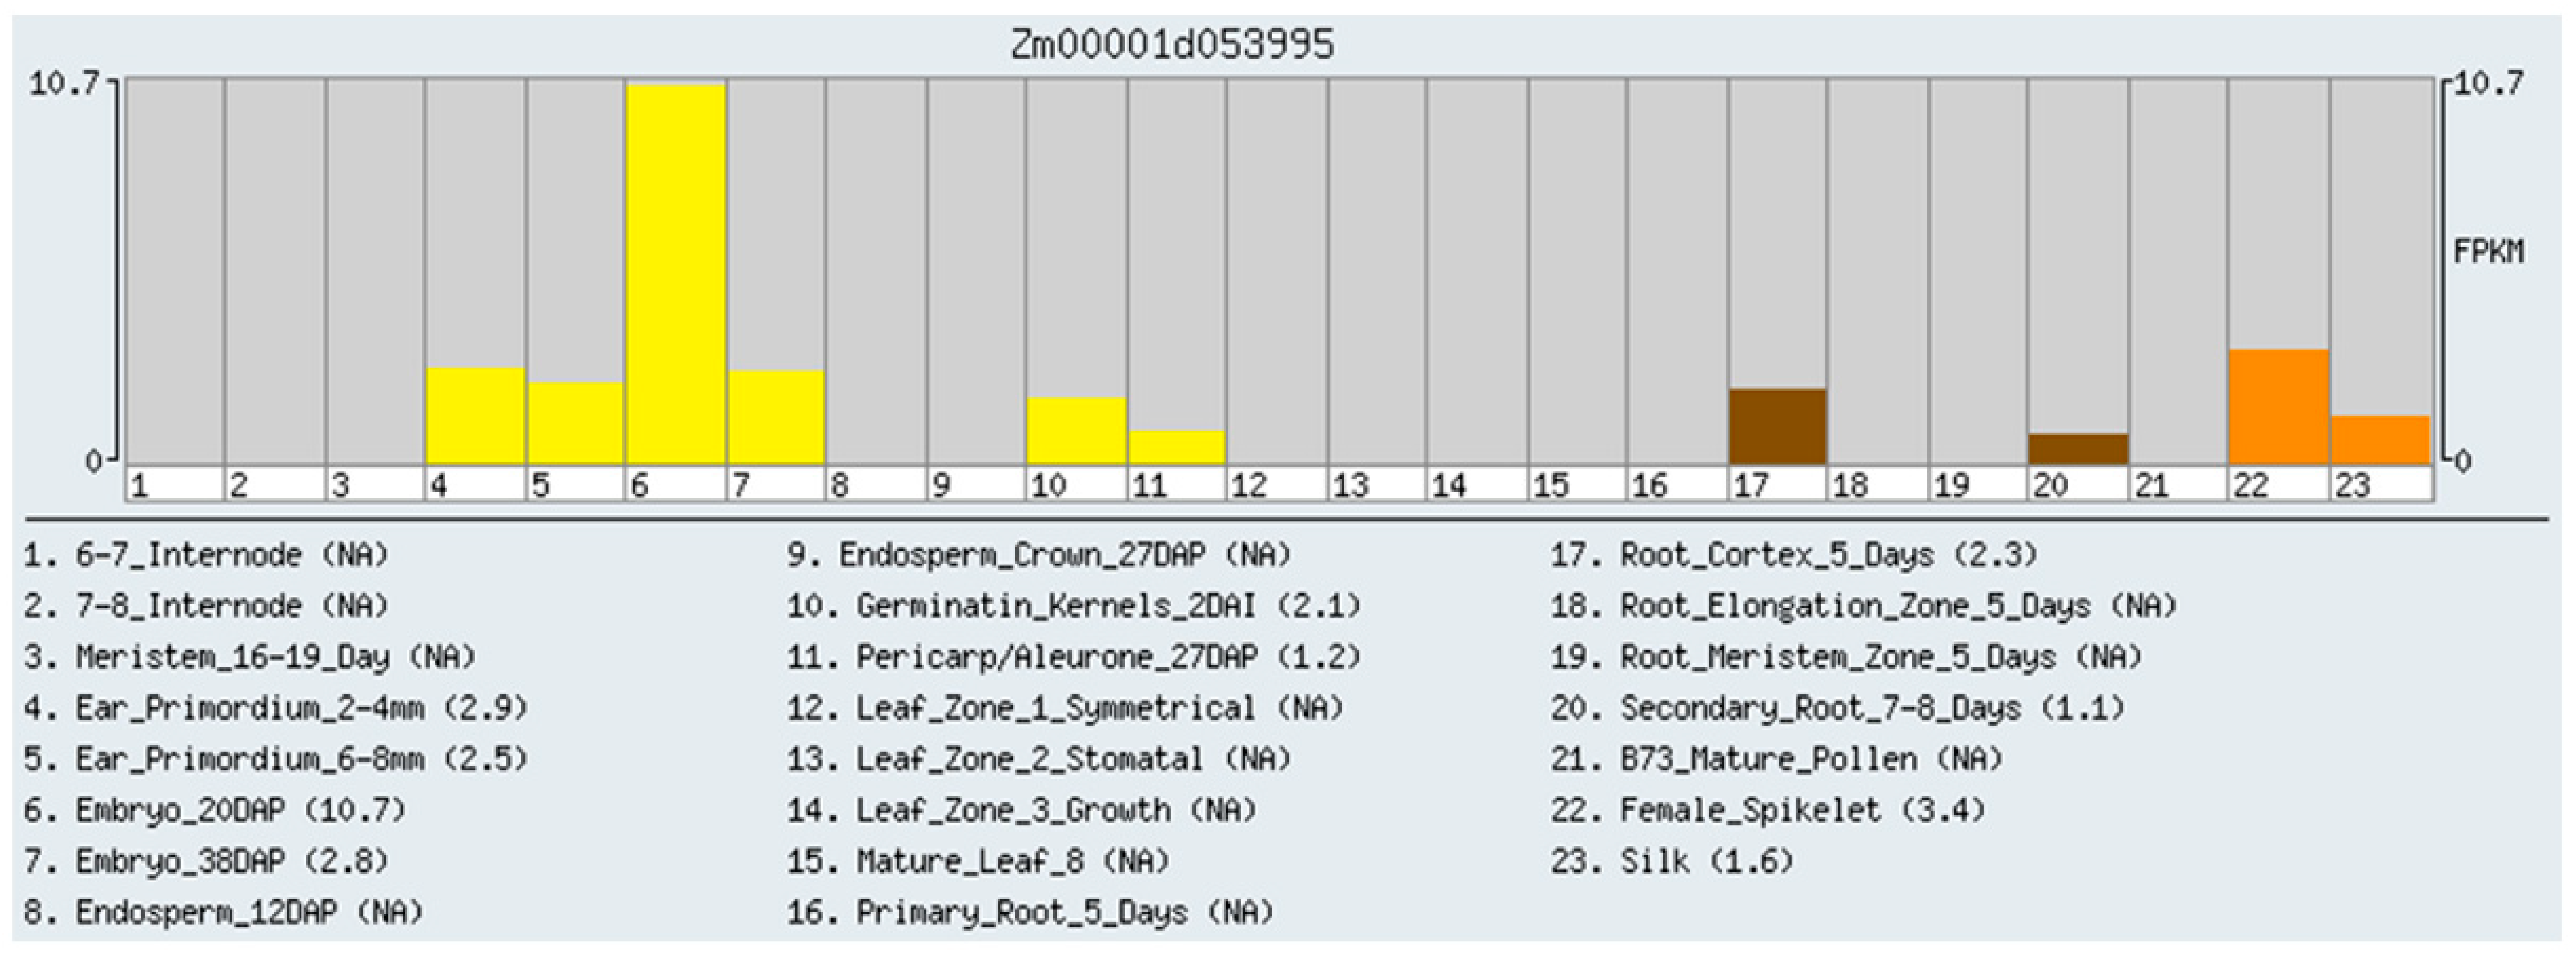Click legend entry Endosperm_Crown_27DAP (NA)
The image size is (2576, 956).
tap(1039, 555)
